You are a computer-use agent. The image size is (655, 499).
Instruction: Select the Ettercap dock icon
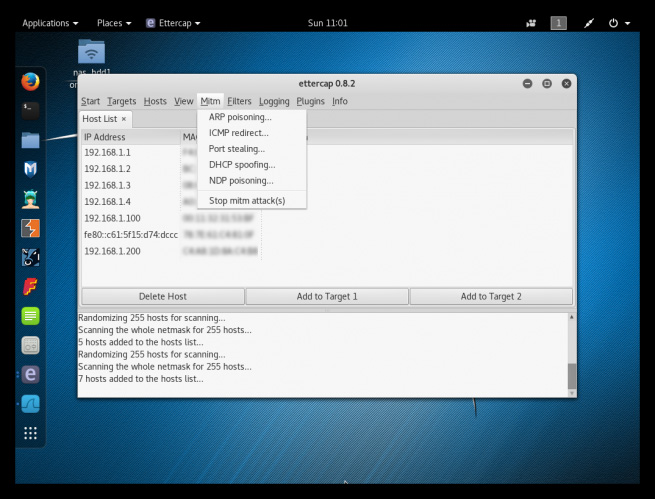30,375
